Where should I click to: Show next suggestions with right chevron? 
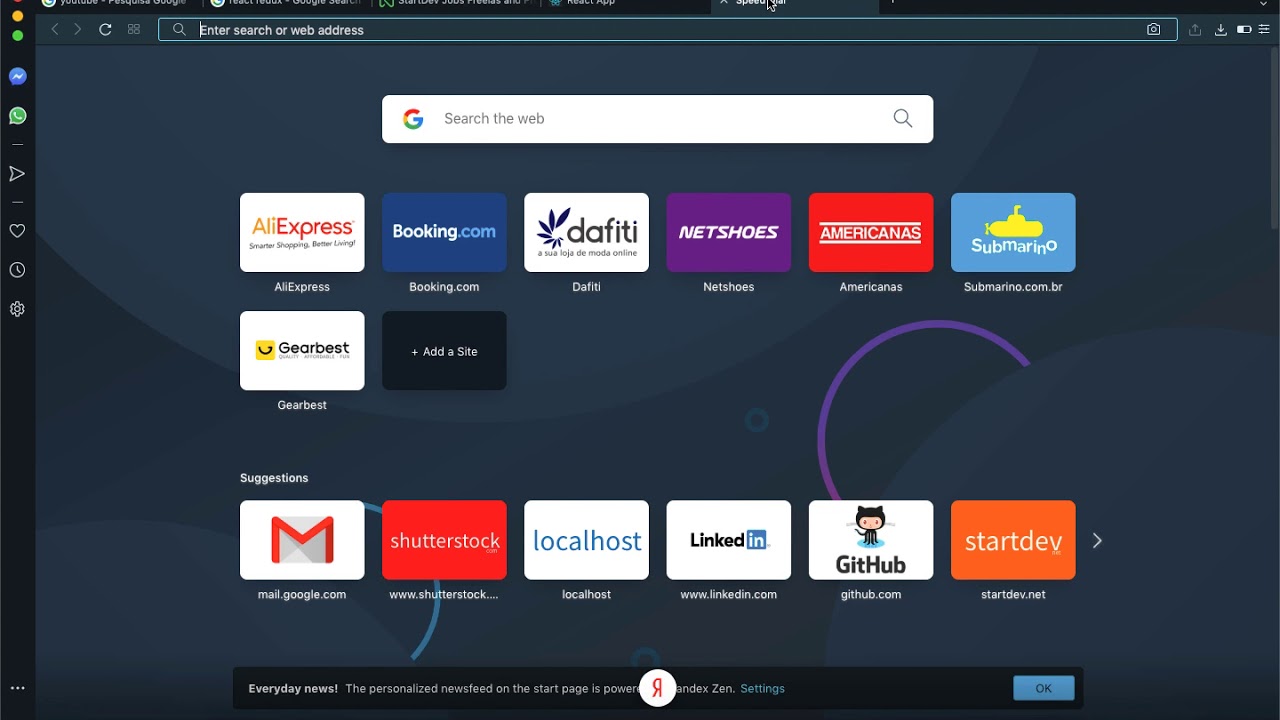pyautogui.click(x=1097, y=541)
